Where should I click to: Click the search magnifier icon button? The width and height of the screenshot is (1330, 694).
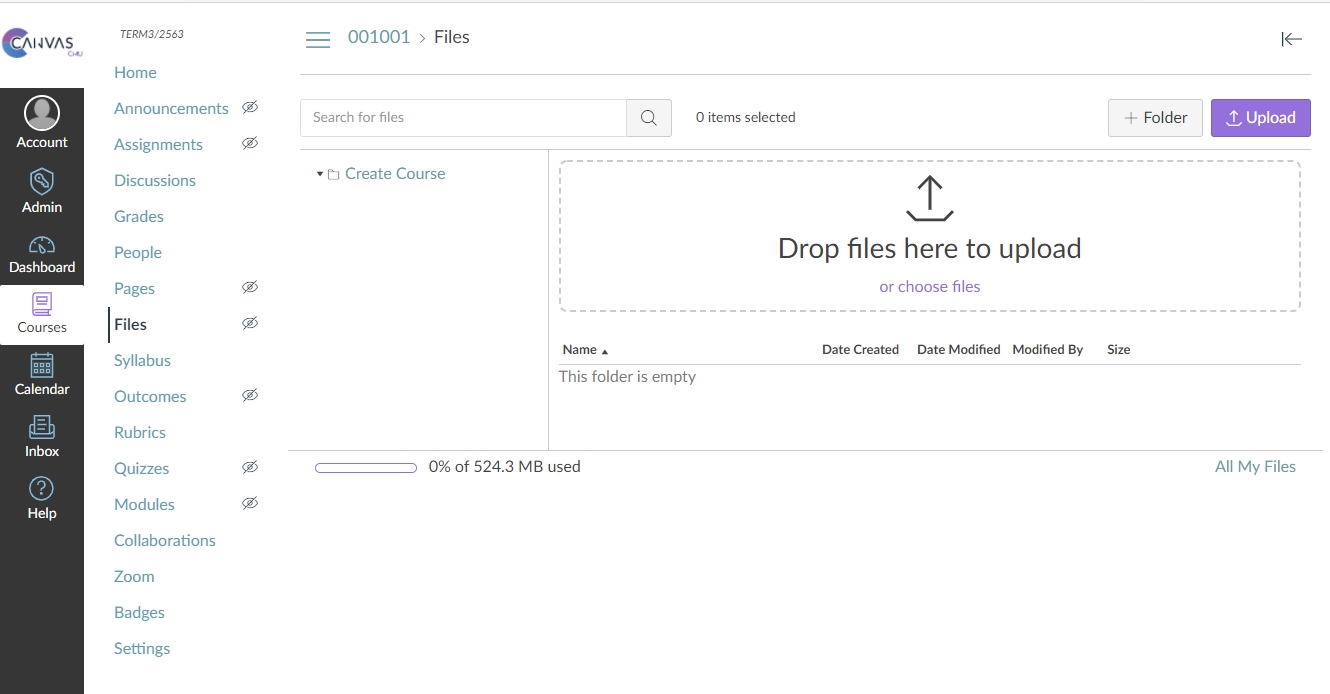[648, 118]
